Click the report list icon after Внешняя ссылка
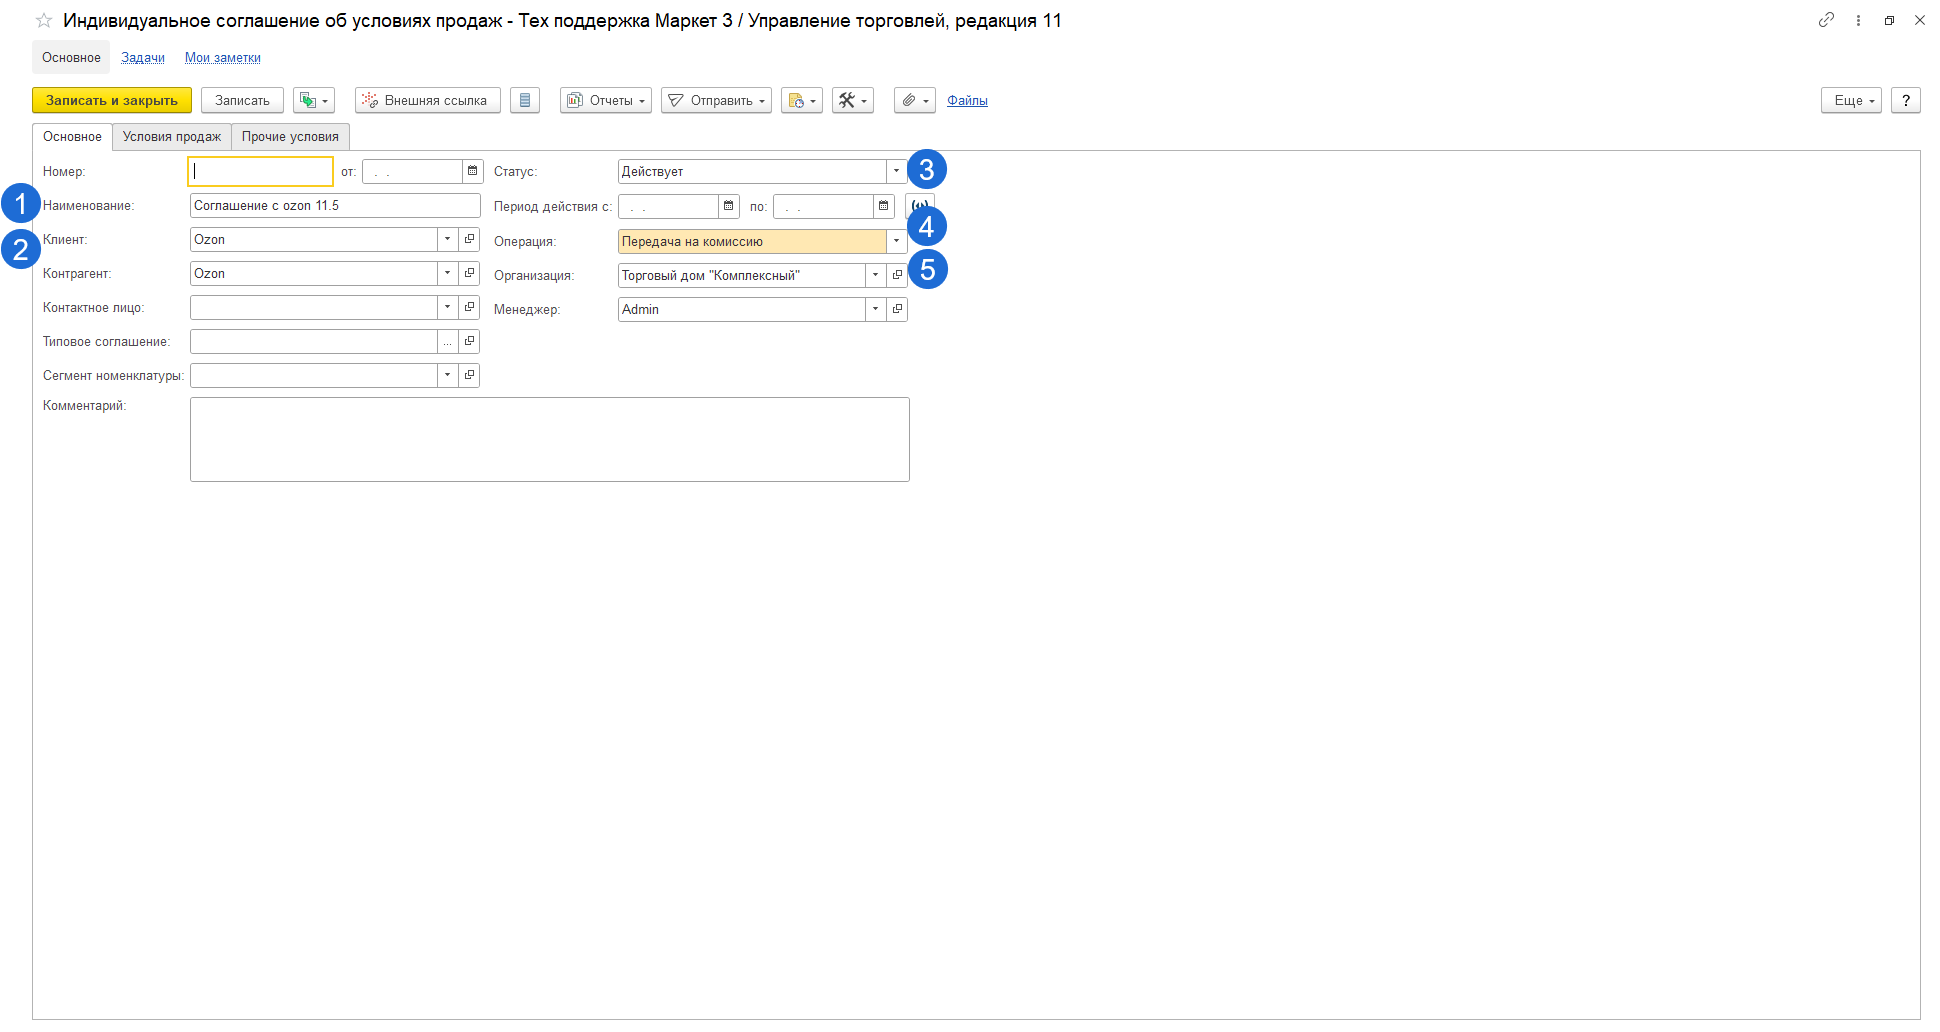Viewport: 1940px width, 1032px height. click(x=525, y=101)
